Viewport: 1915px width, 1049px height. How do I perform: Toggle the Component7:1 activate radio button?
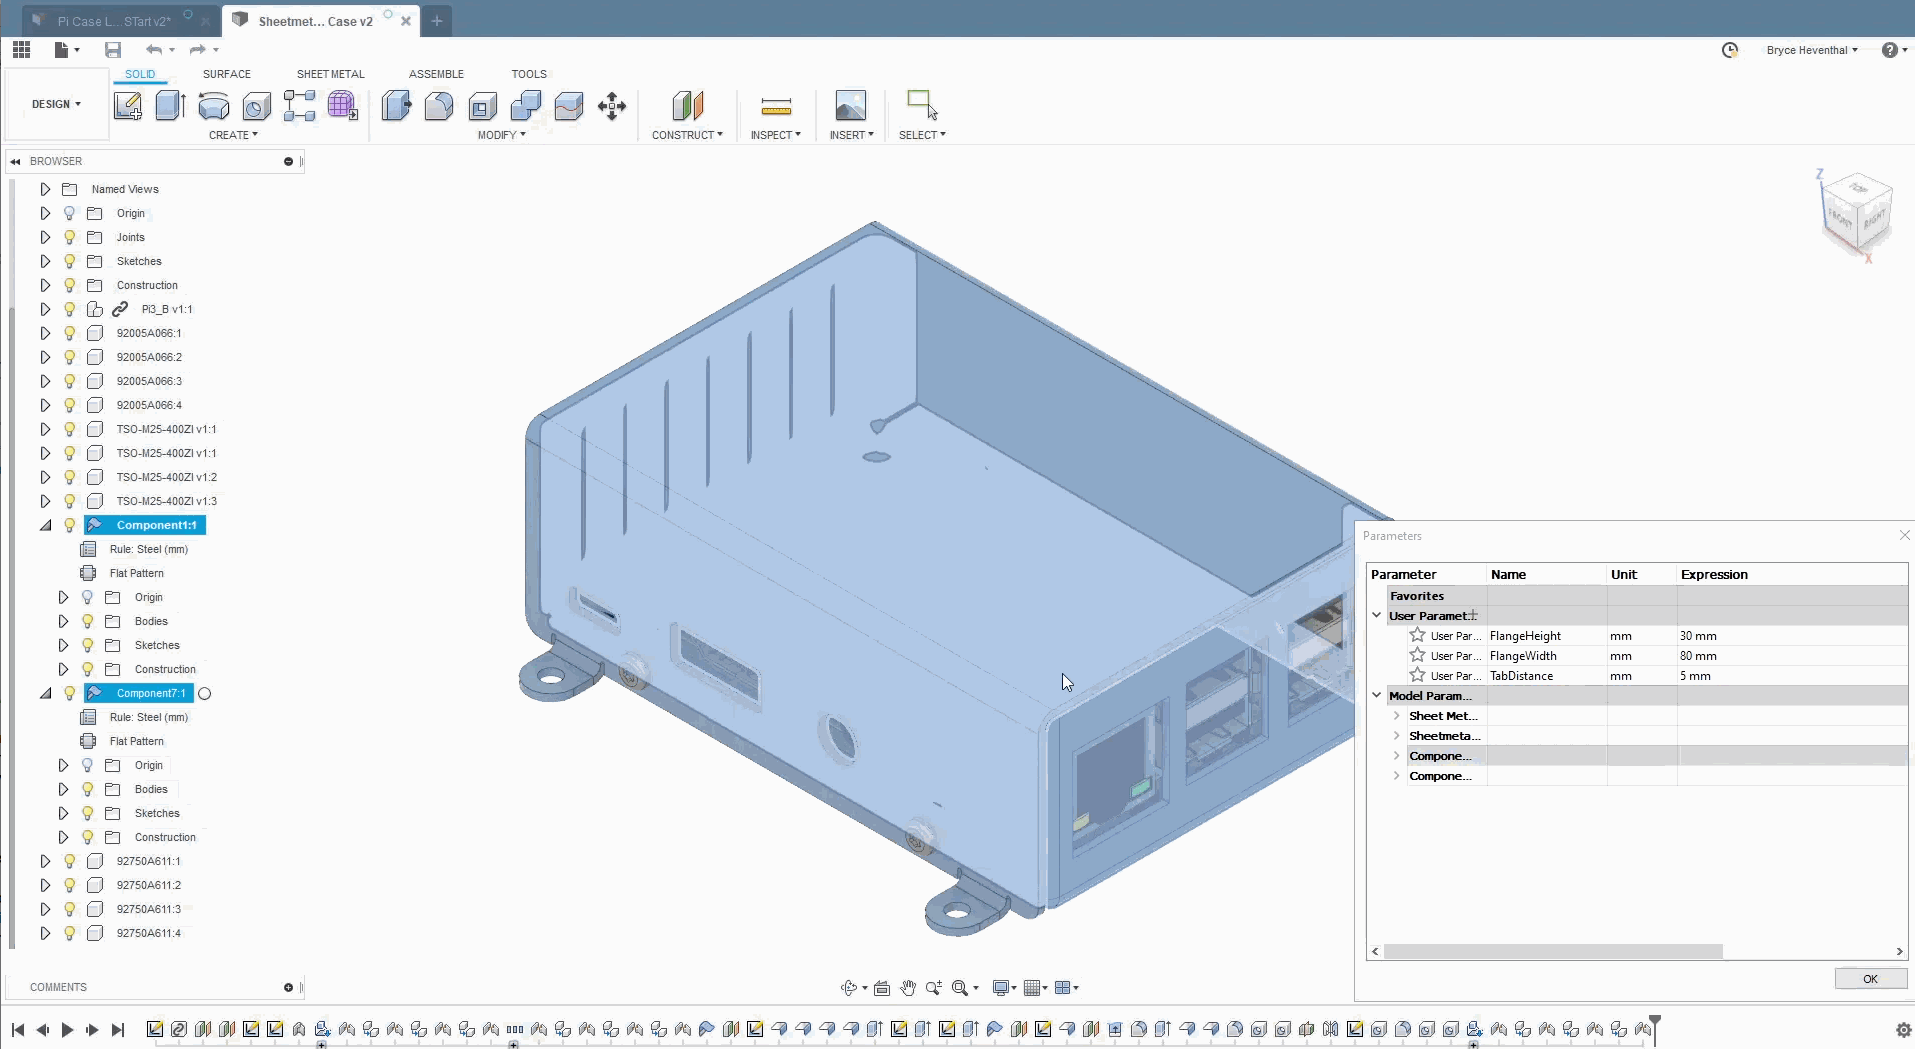click(x=205, y=693)
